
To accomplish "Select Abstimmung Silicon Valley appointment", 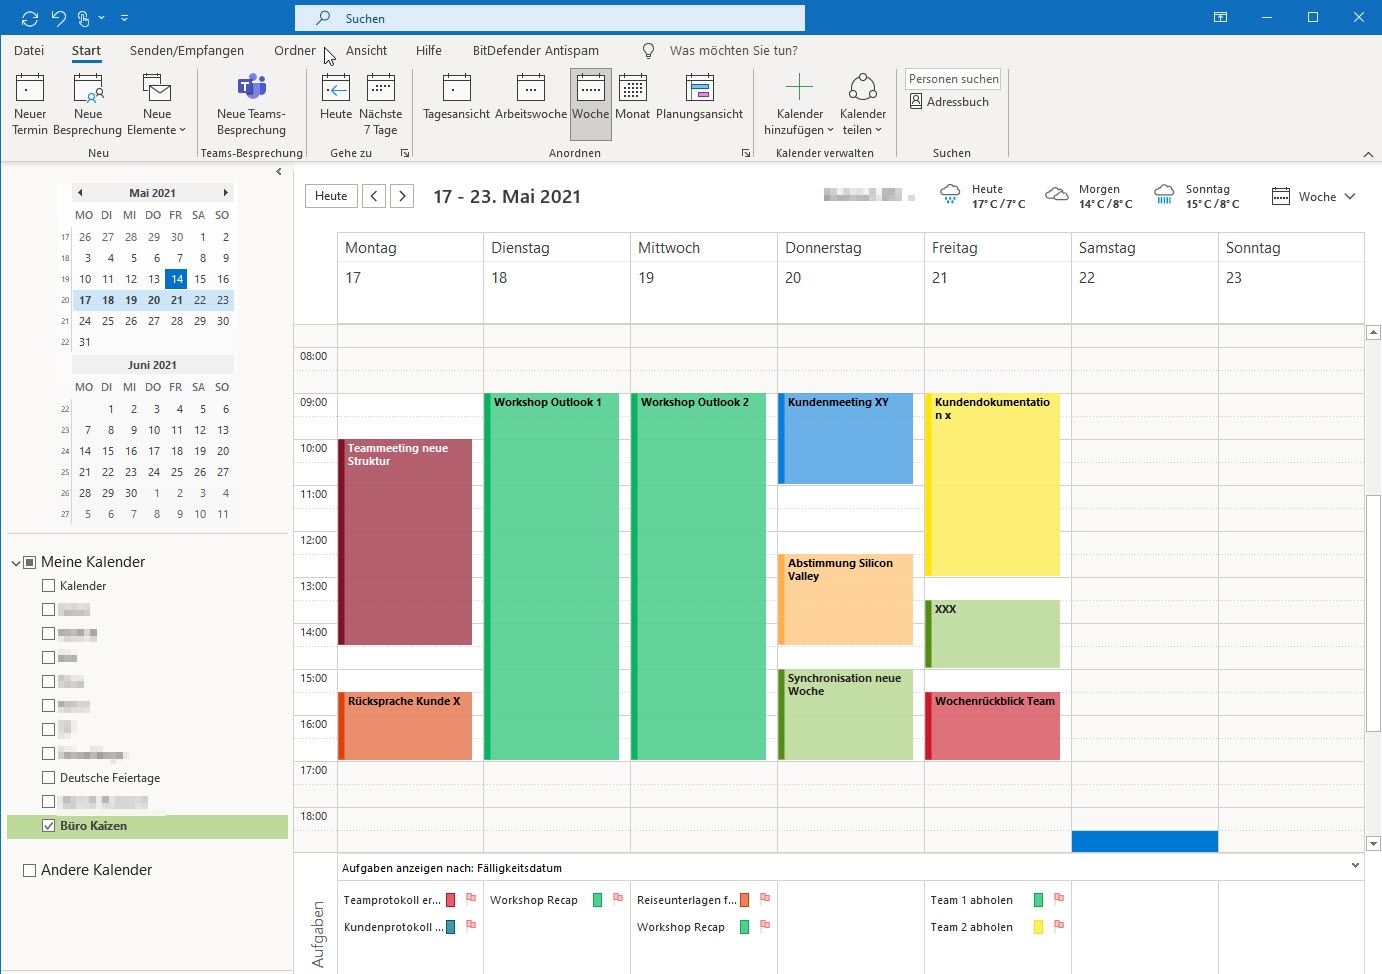I will coord(846,599).
